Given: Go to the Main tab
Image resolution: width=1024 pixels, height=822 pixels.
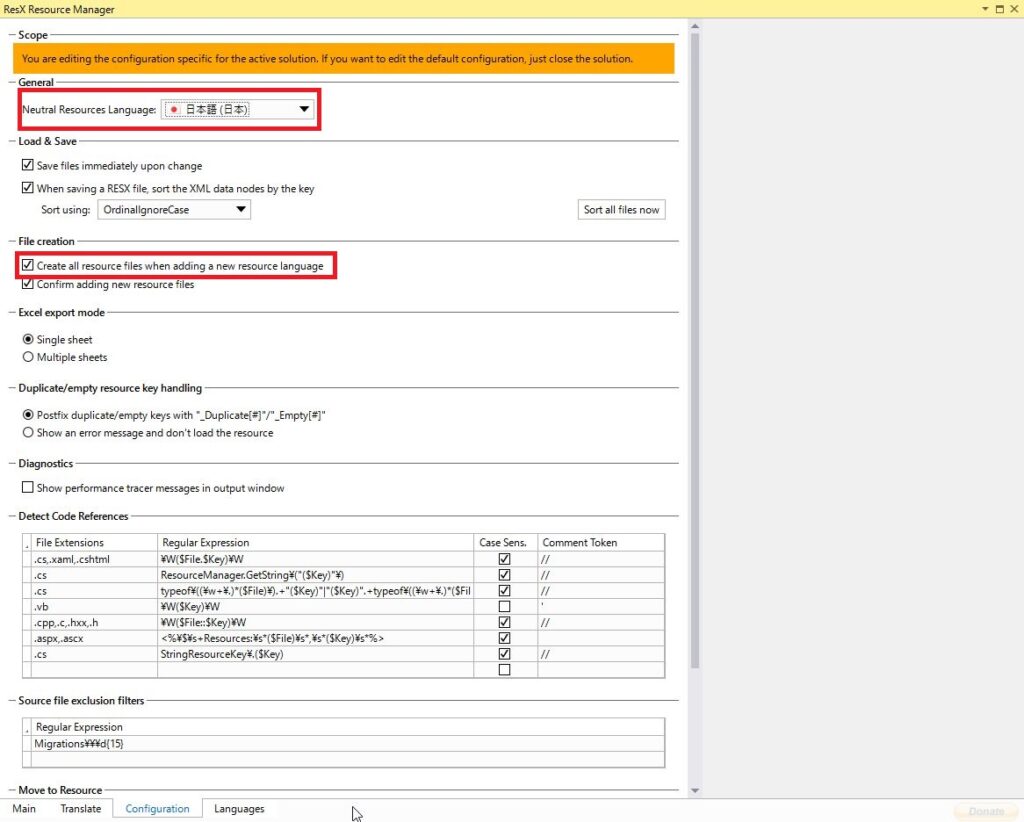Looking at the screenshot, I should pyautogui.click(x=24, y=809).
